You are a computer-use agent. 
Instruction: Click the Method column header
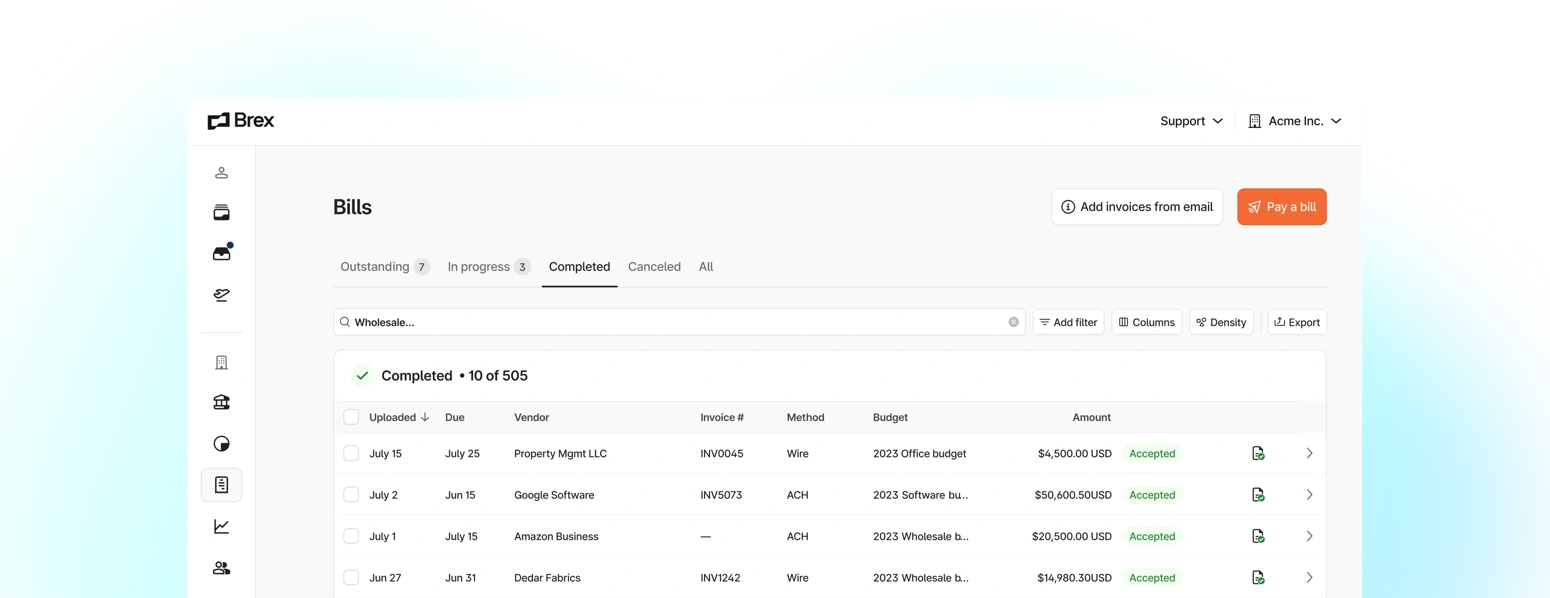[x=805, y=417]
